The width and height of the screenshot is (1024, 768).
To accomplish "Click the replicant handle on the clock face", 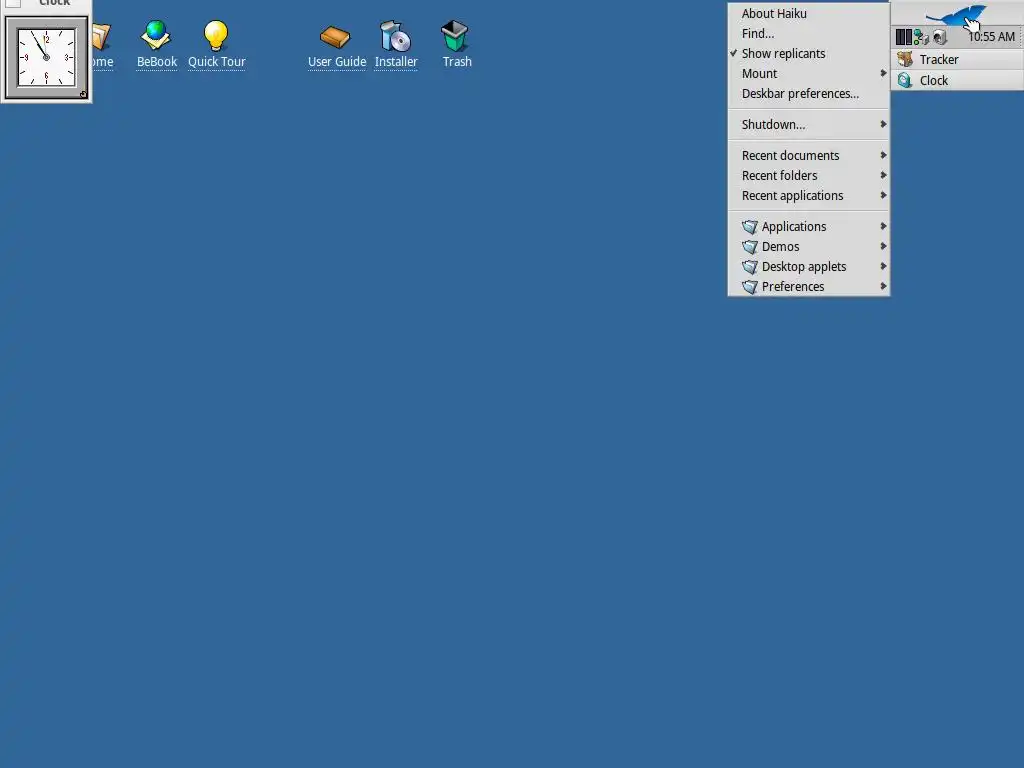I will (83, 94).
